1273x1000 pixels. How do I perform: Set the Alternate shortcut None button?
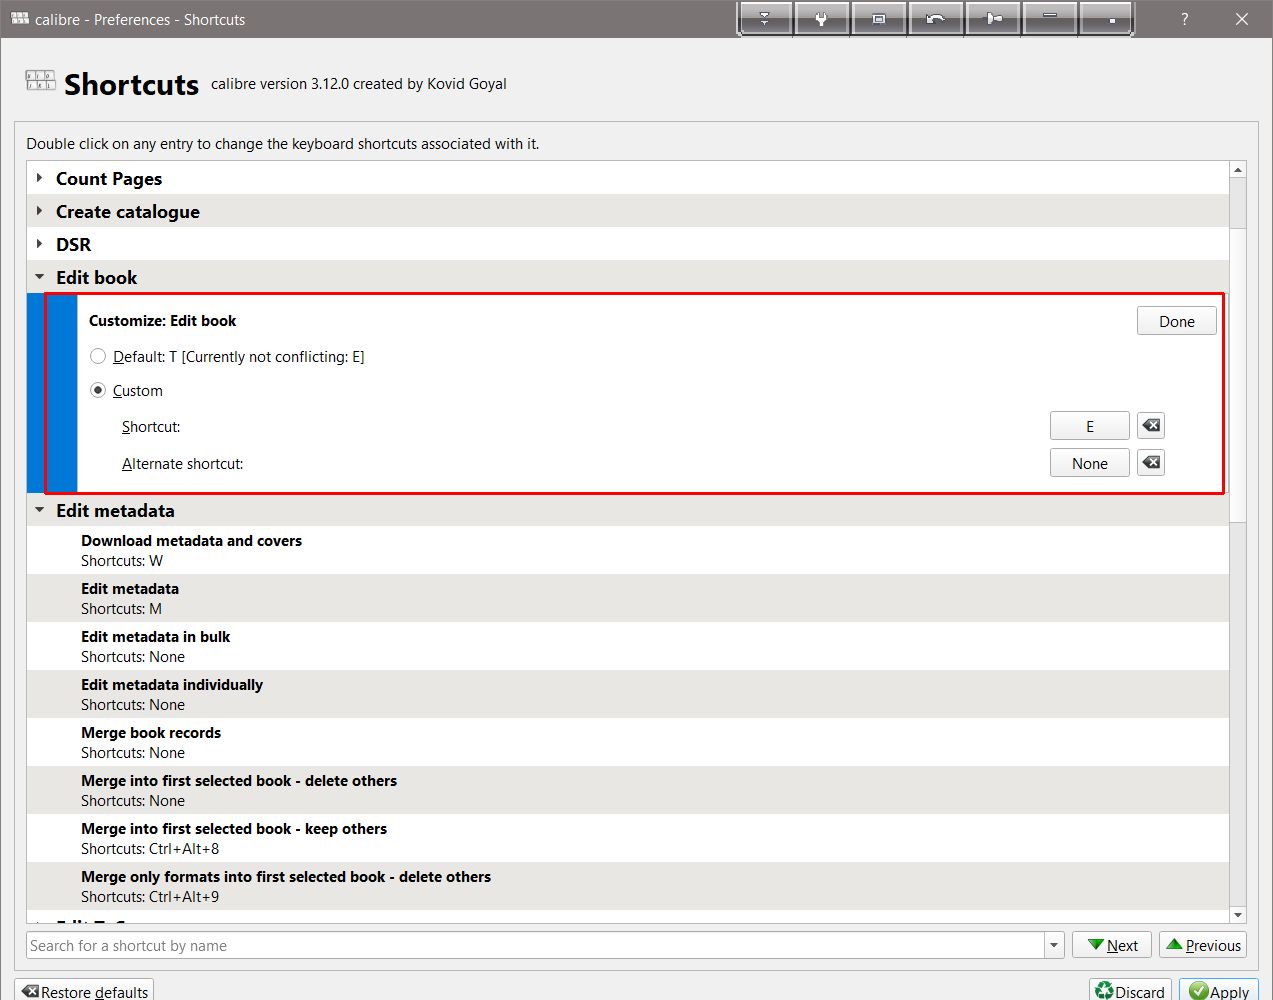point(1090,463)
